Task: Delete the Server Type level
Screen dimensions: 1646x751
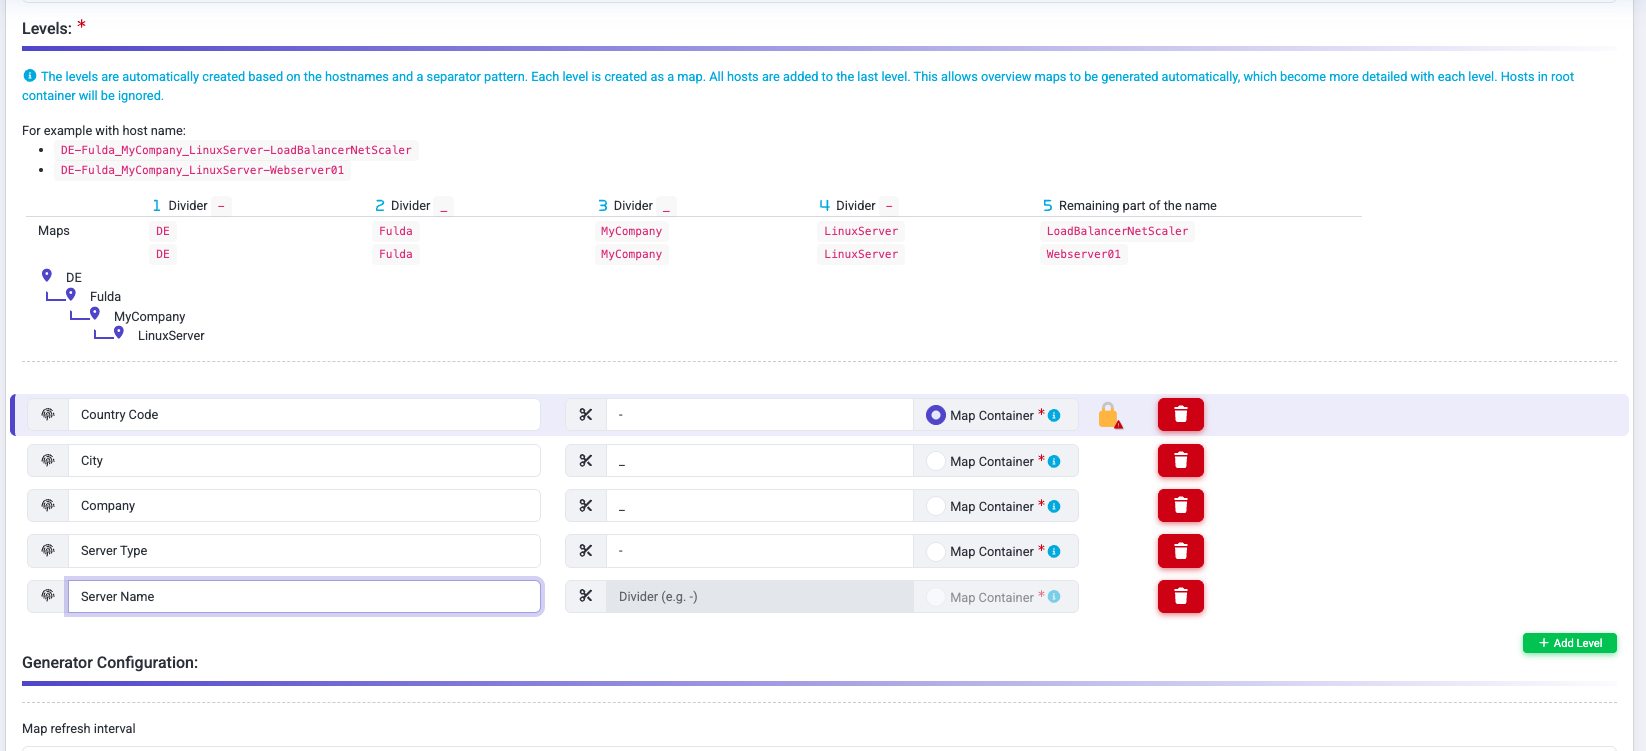Action: (1180, 551)
